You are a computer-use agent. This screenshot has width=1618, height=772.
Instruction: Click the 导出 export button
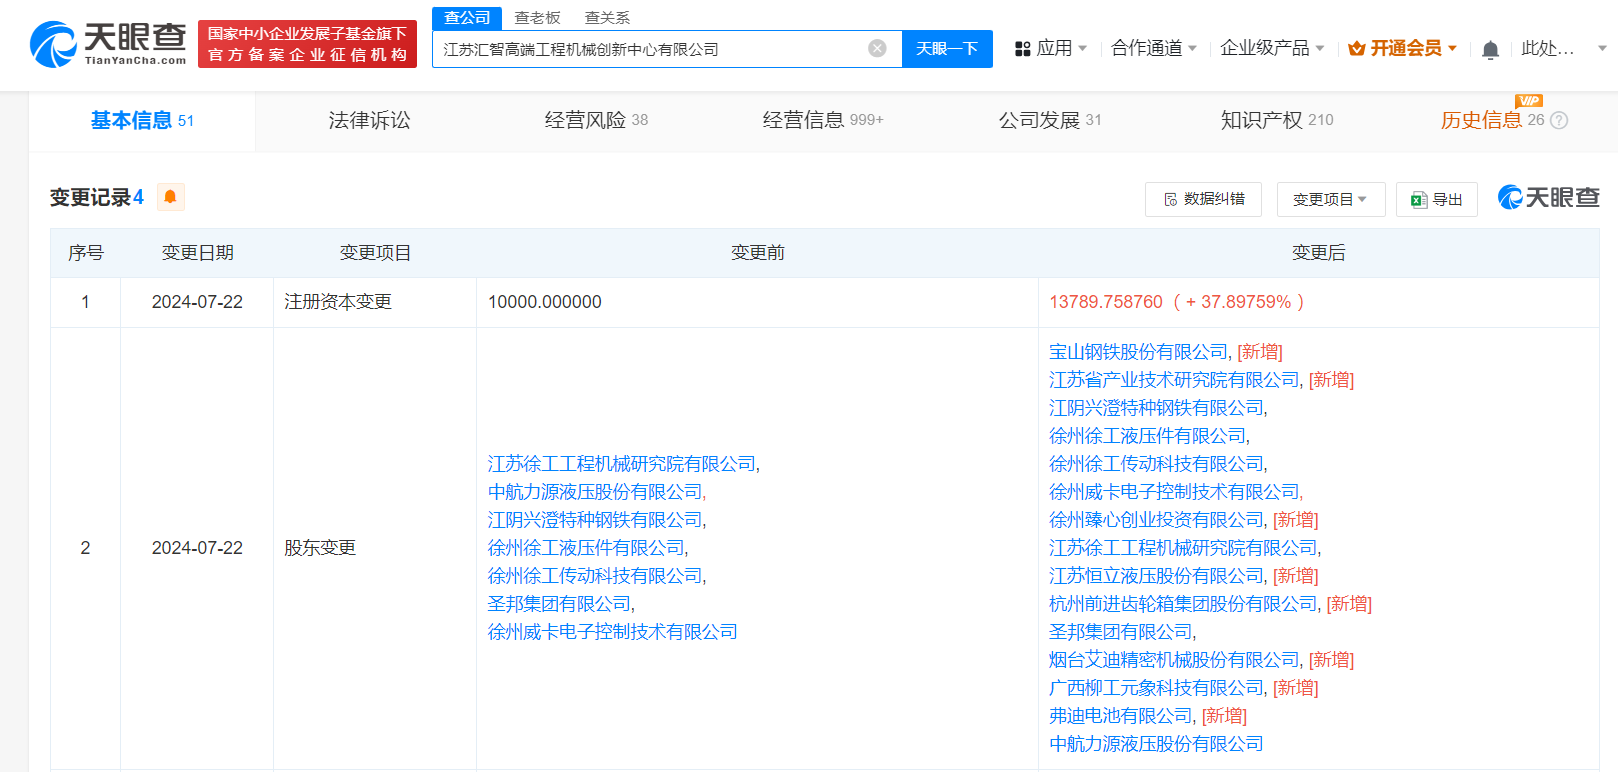(1436, 199)
